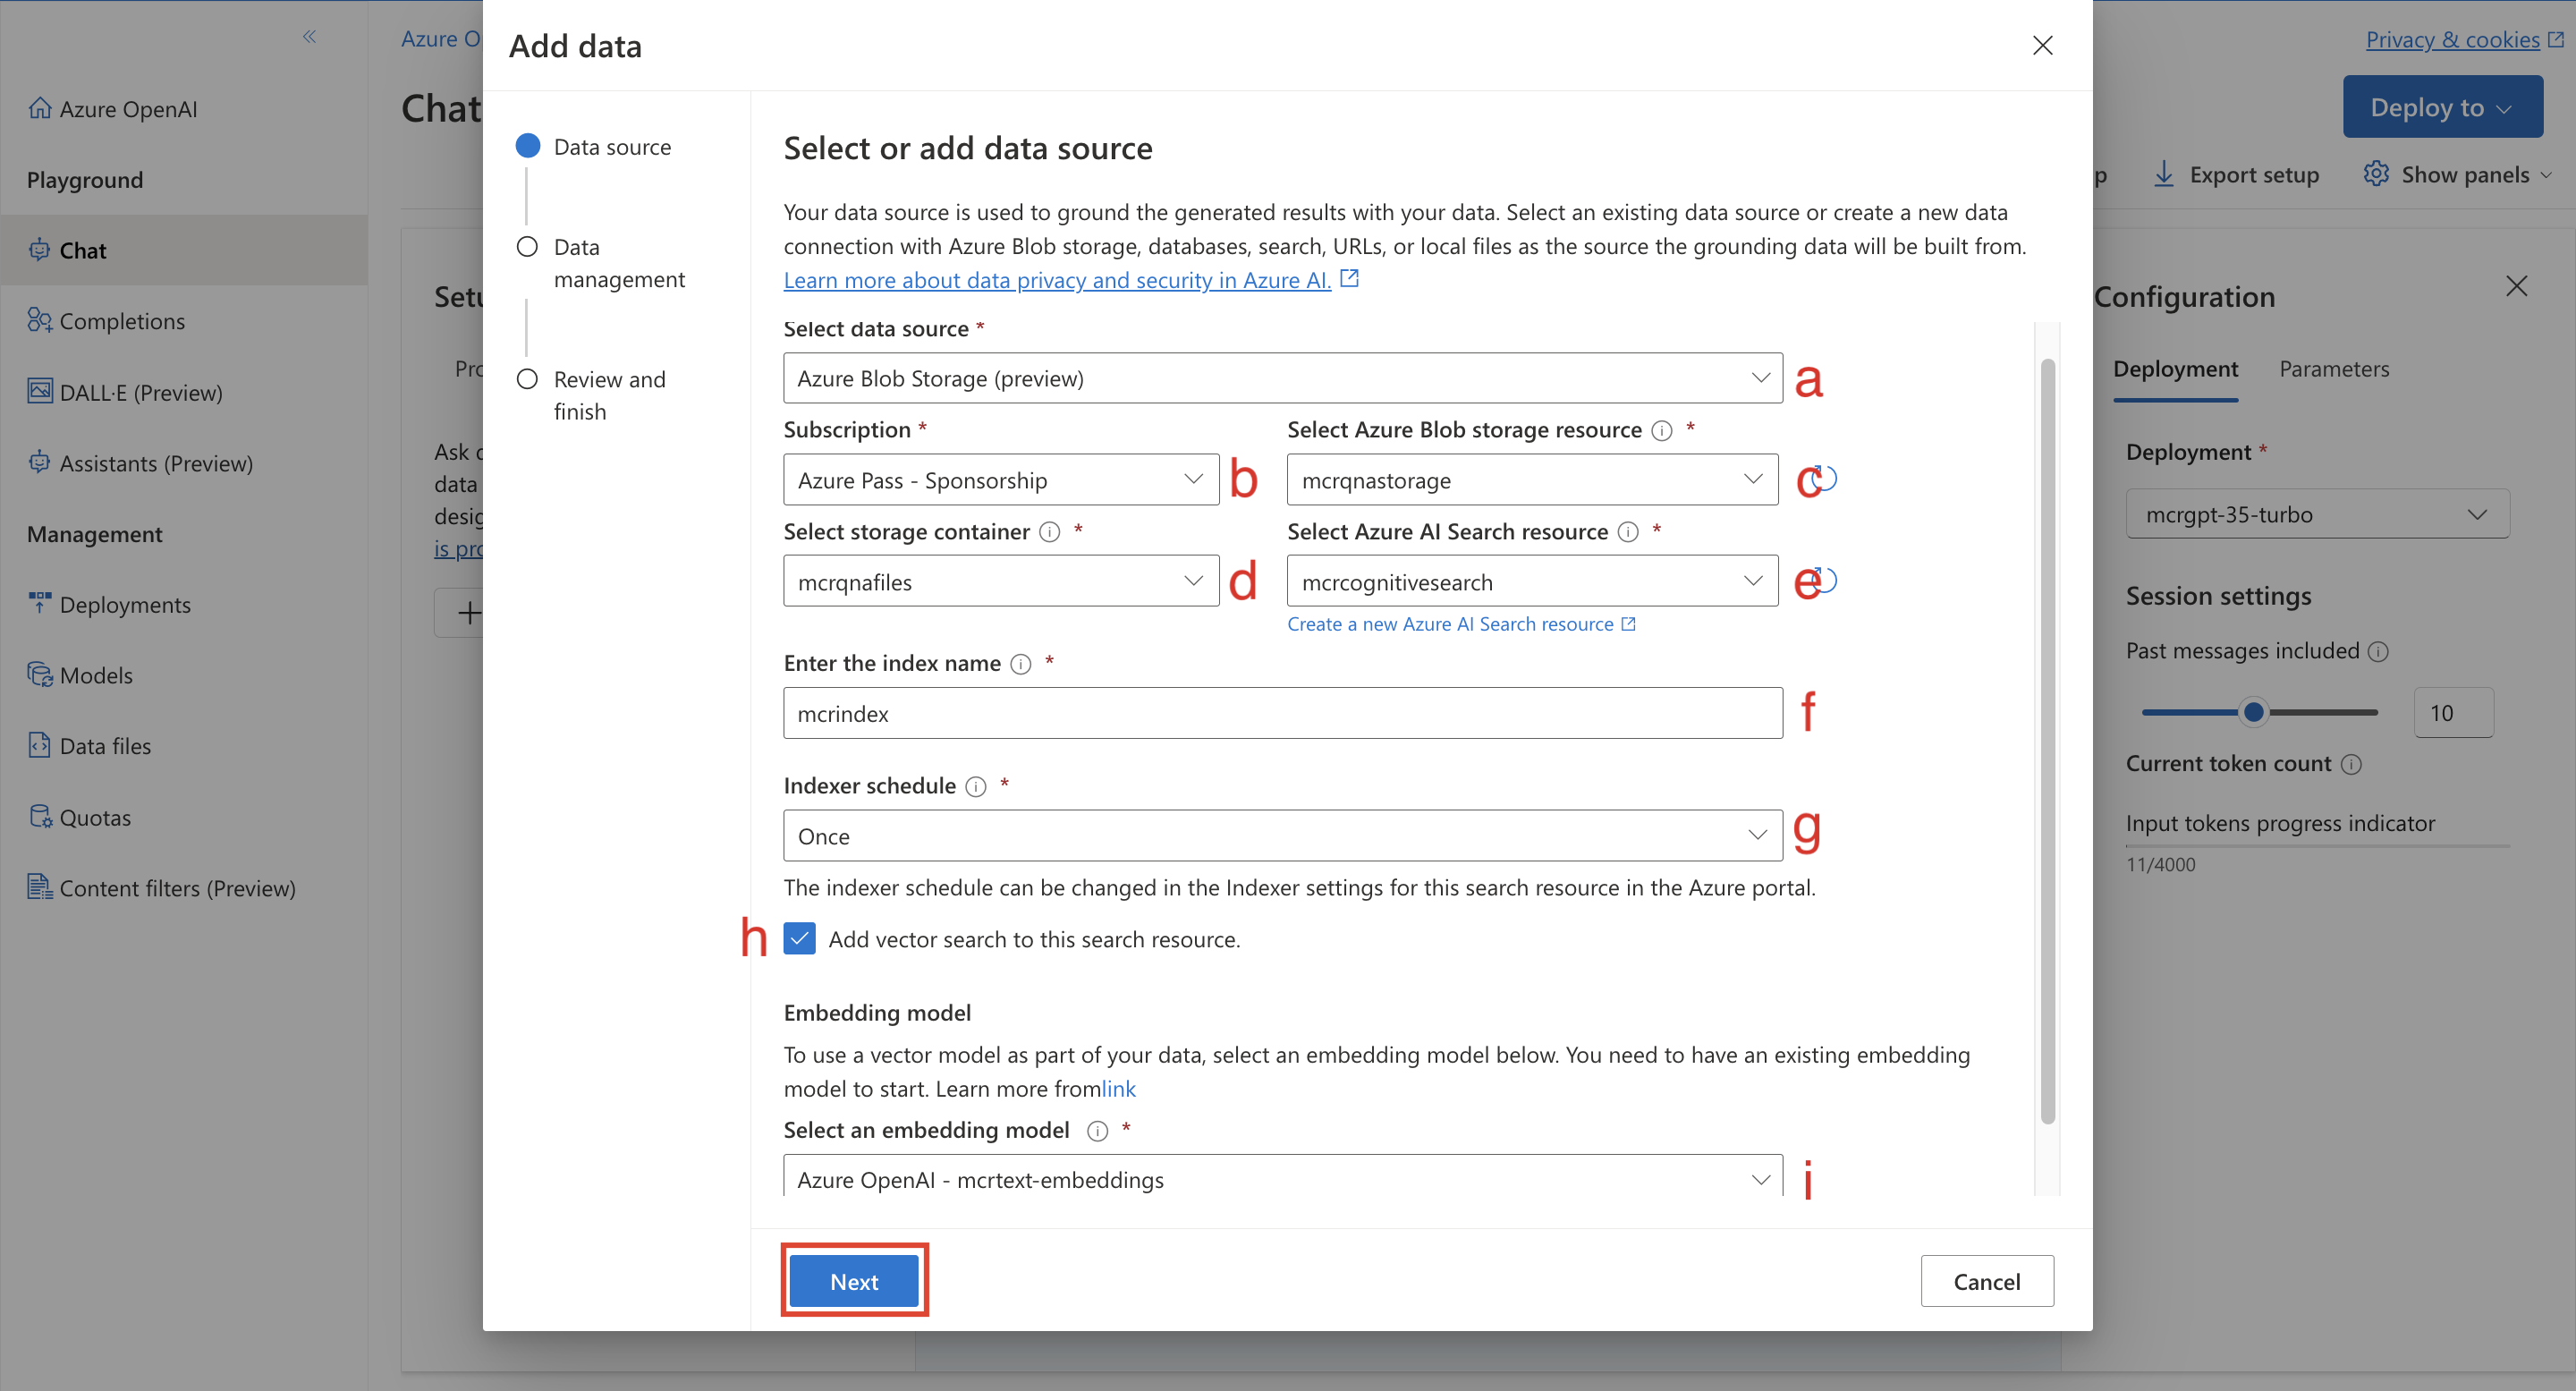Screen dimensions: 2576x1391
Task: Open Privacy & cookies link
Action: (2452, 39)
